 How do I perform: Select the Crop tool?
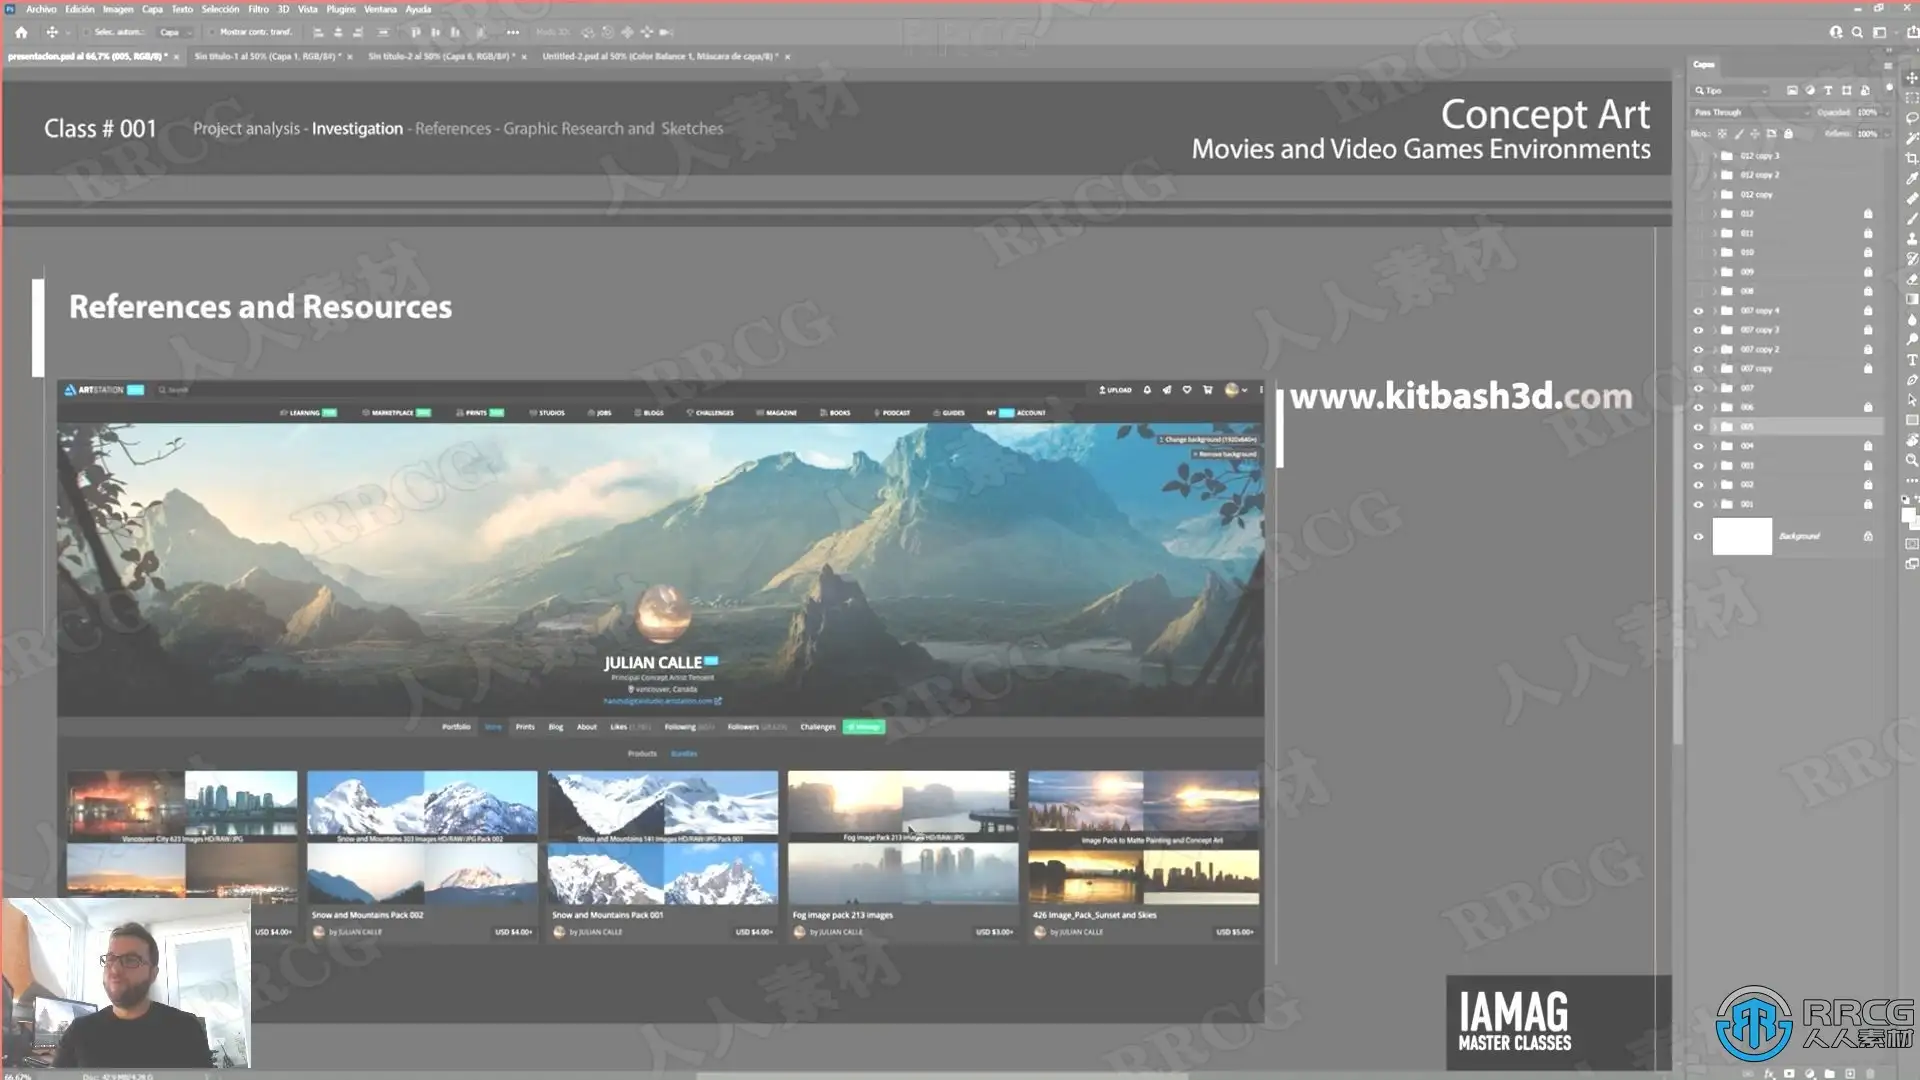[1912, 158]
